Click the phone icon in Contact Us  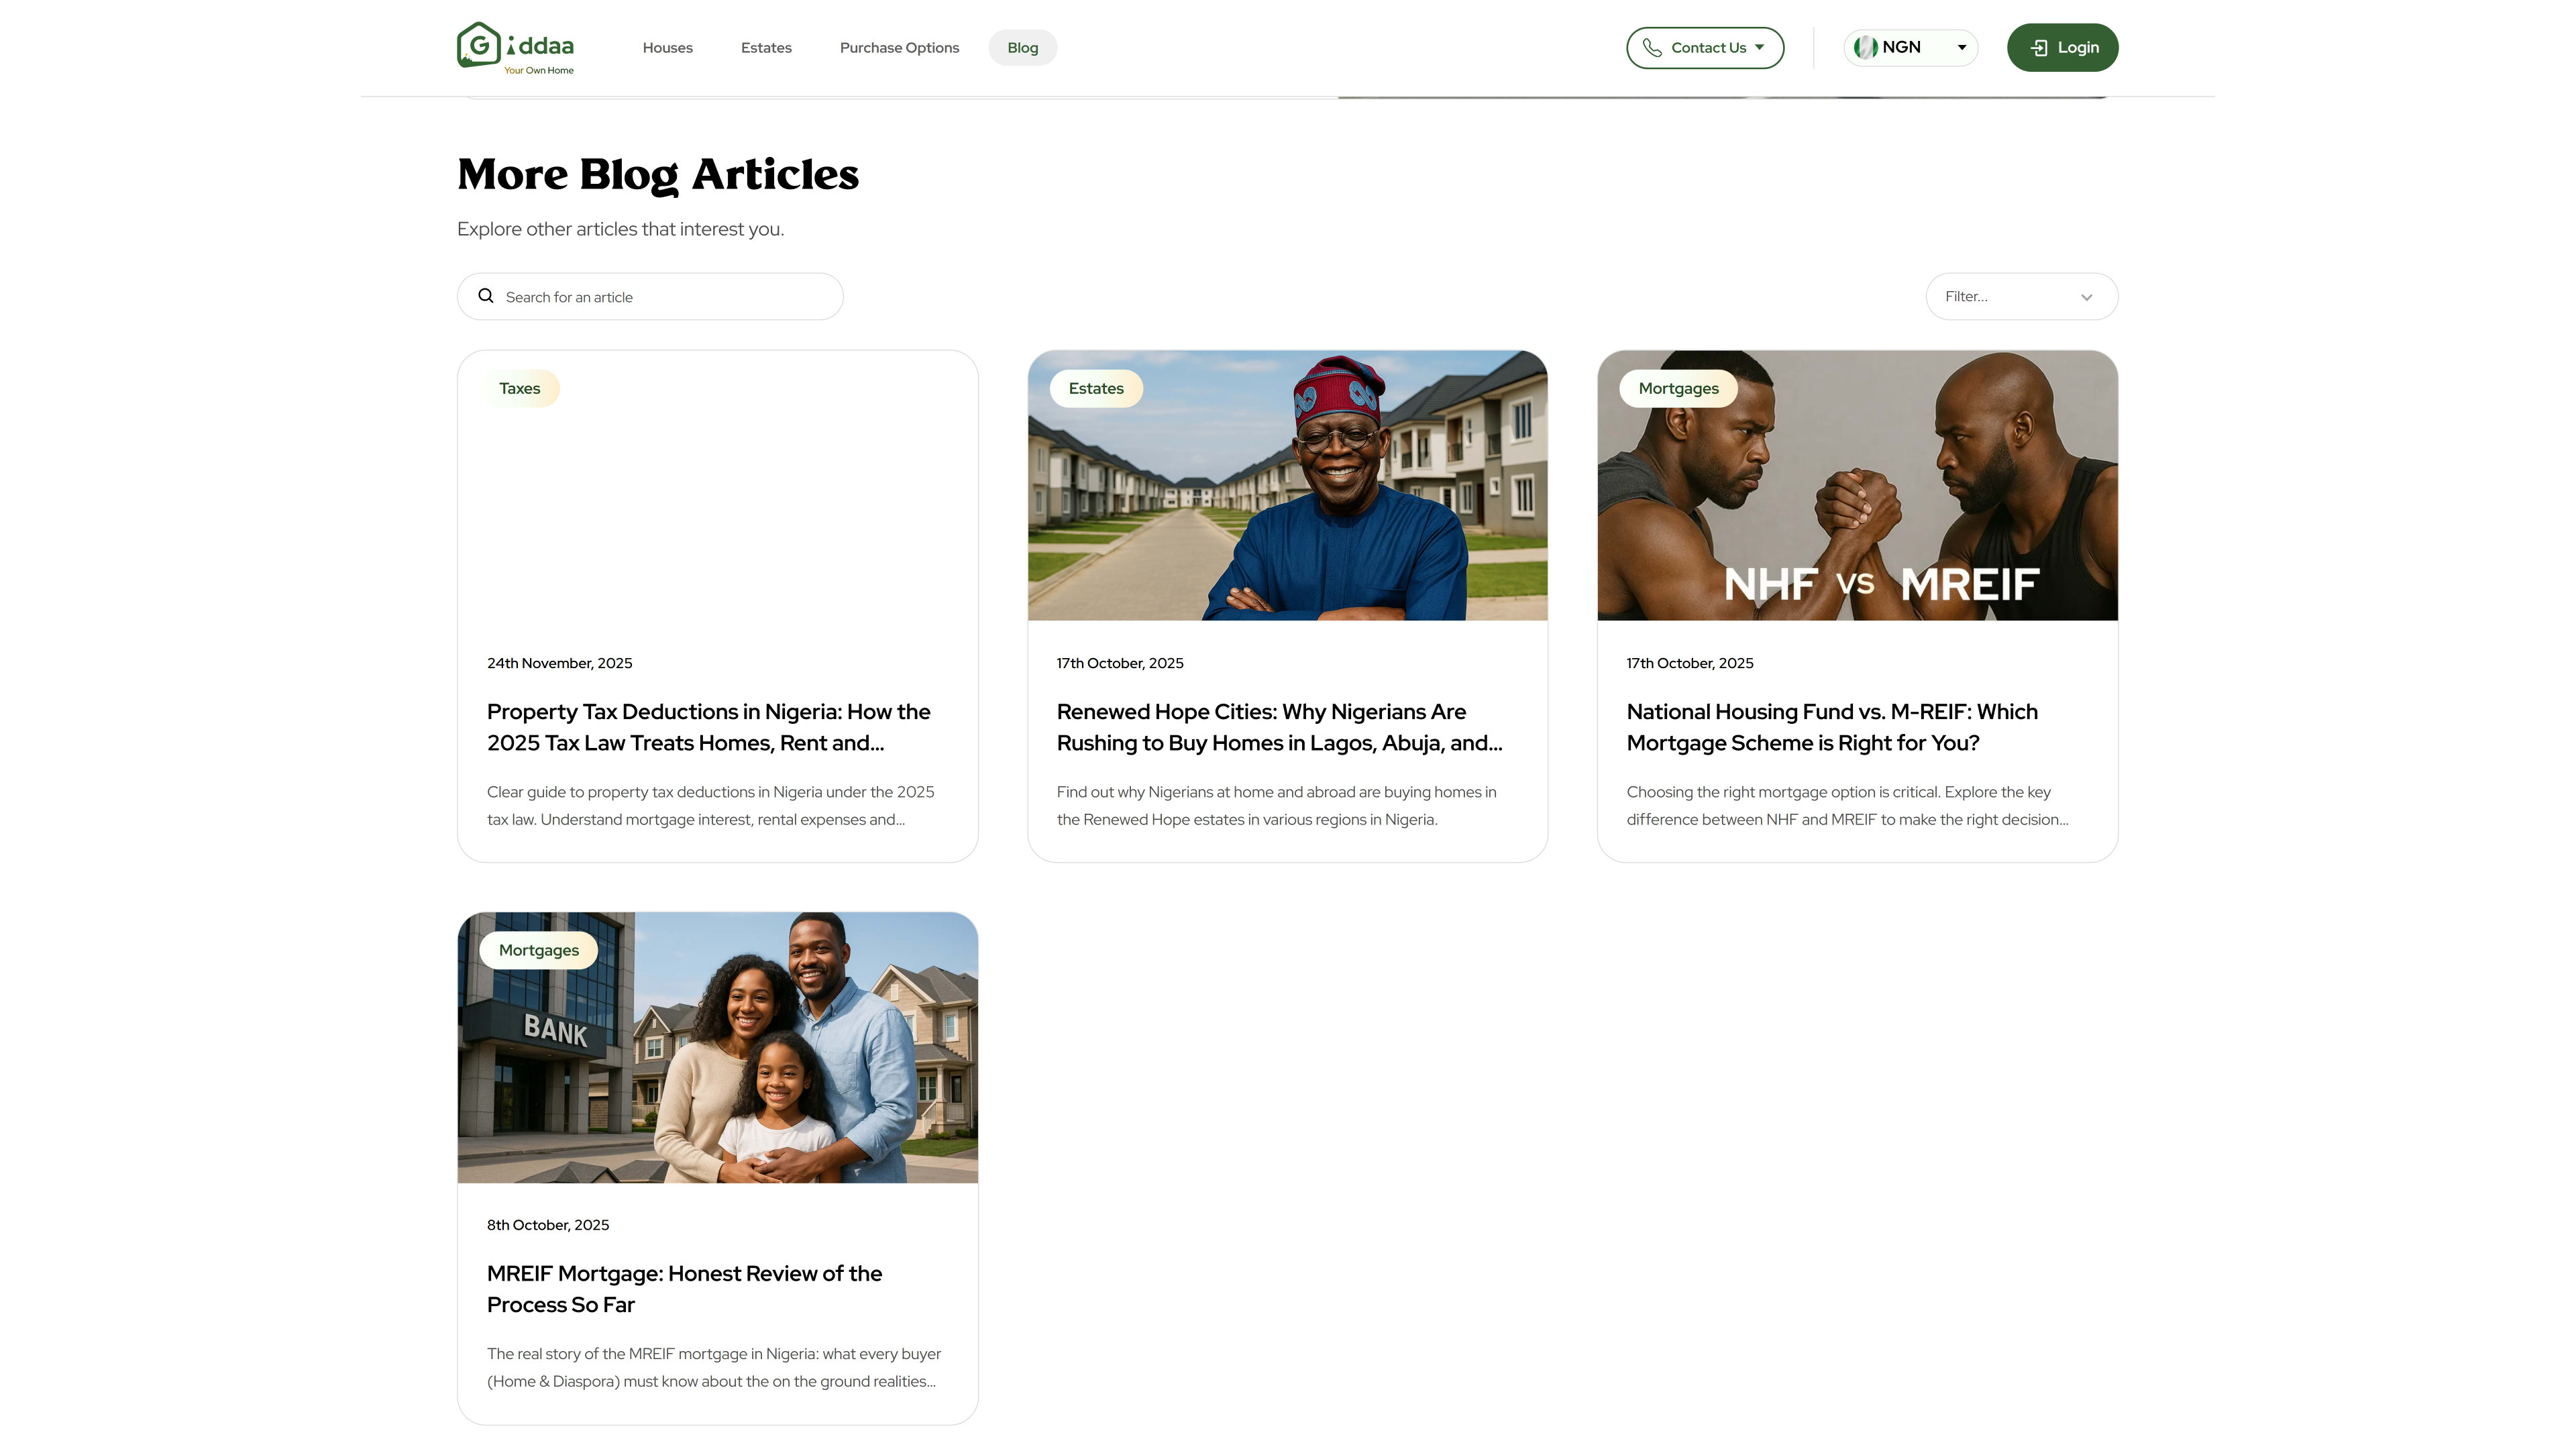tap(1654, 47)
